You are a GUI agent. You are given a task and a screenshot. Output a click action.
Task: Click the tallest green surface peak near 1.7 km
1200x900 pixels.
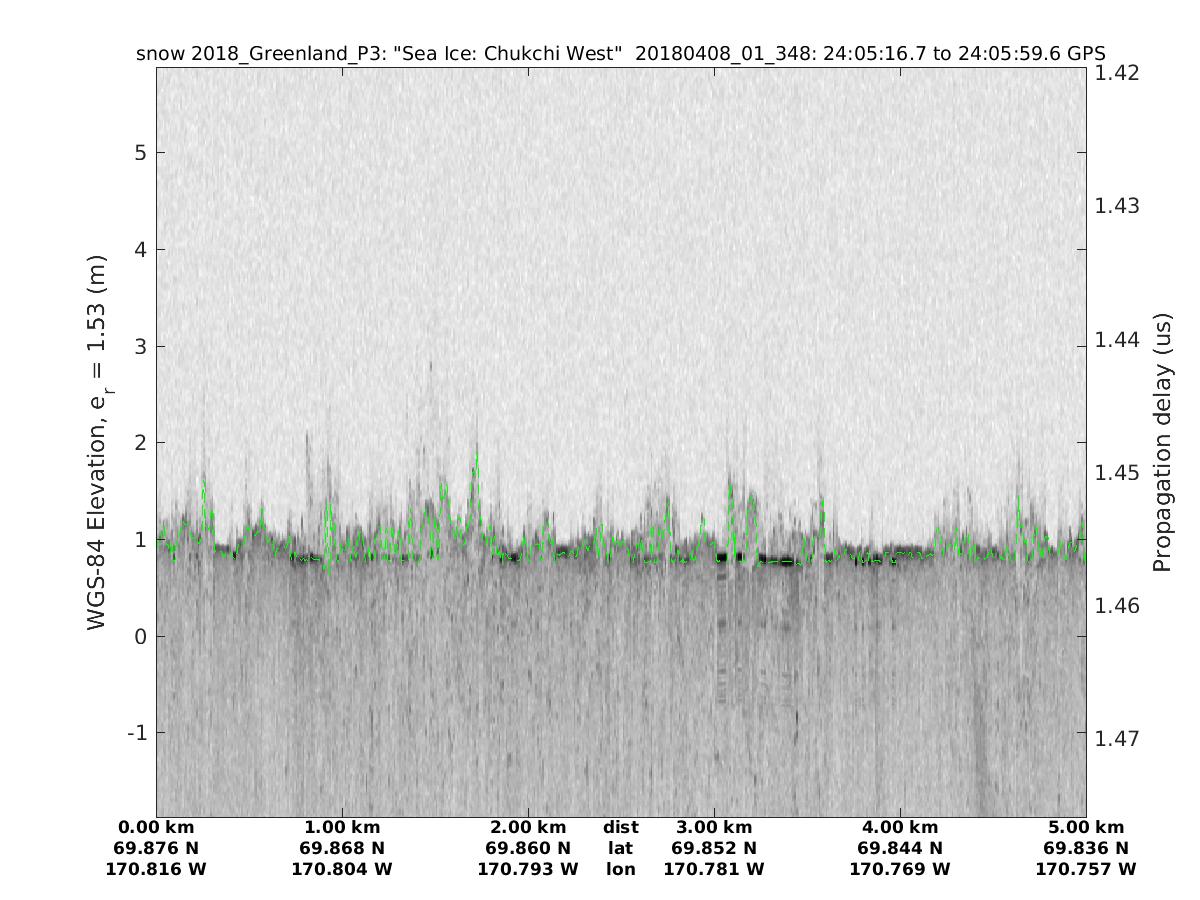pyautogui.click(x=476, y=456)
